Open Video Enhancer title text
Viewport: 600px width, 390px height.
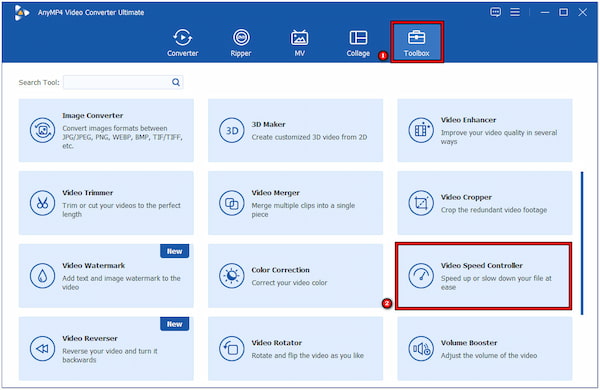coord(468,120)
